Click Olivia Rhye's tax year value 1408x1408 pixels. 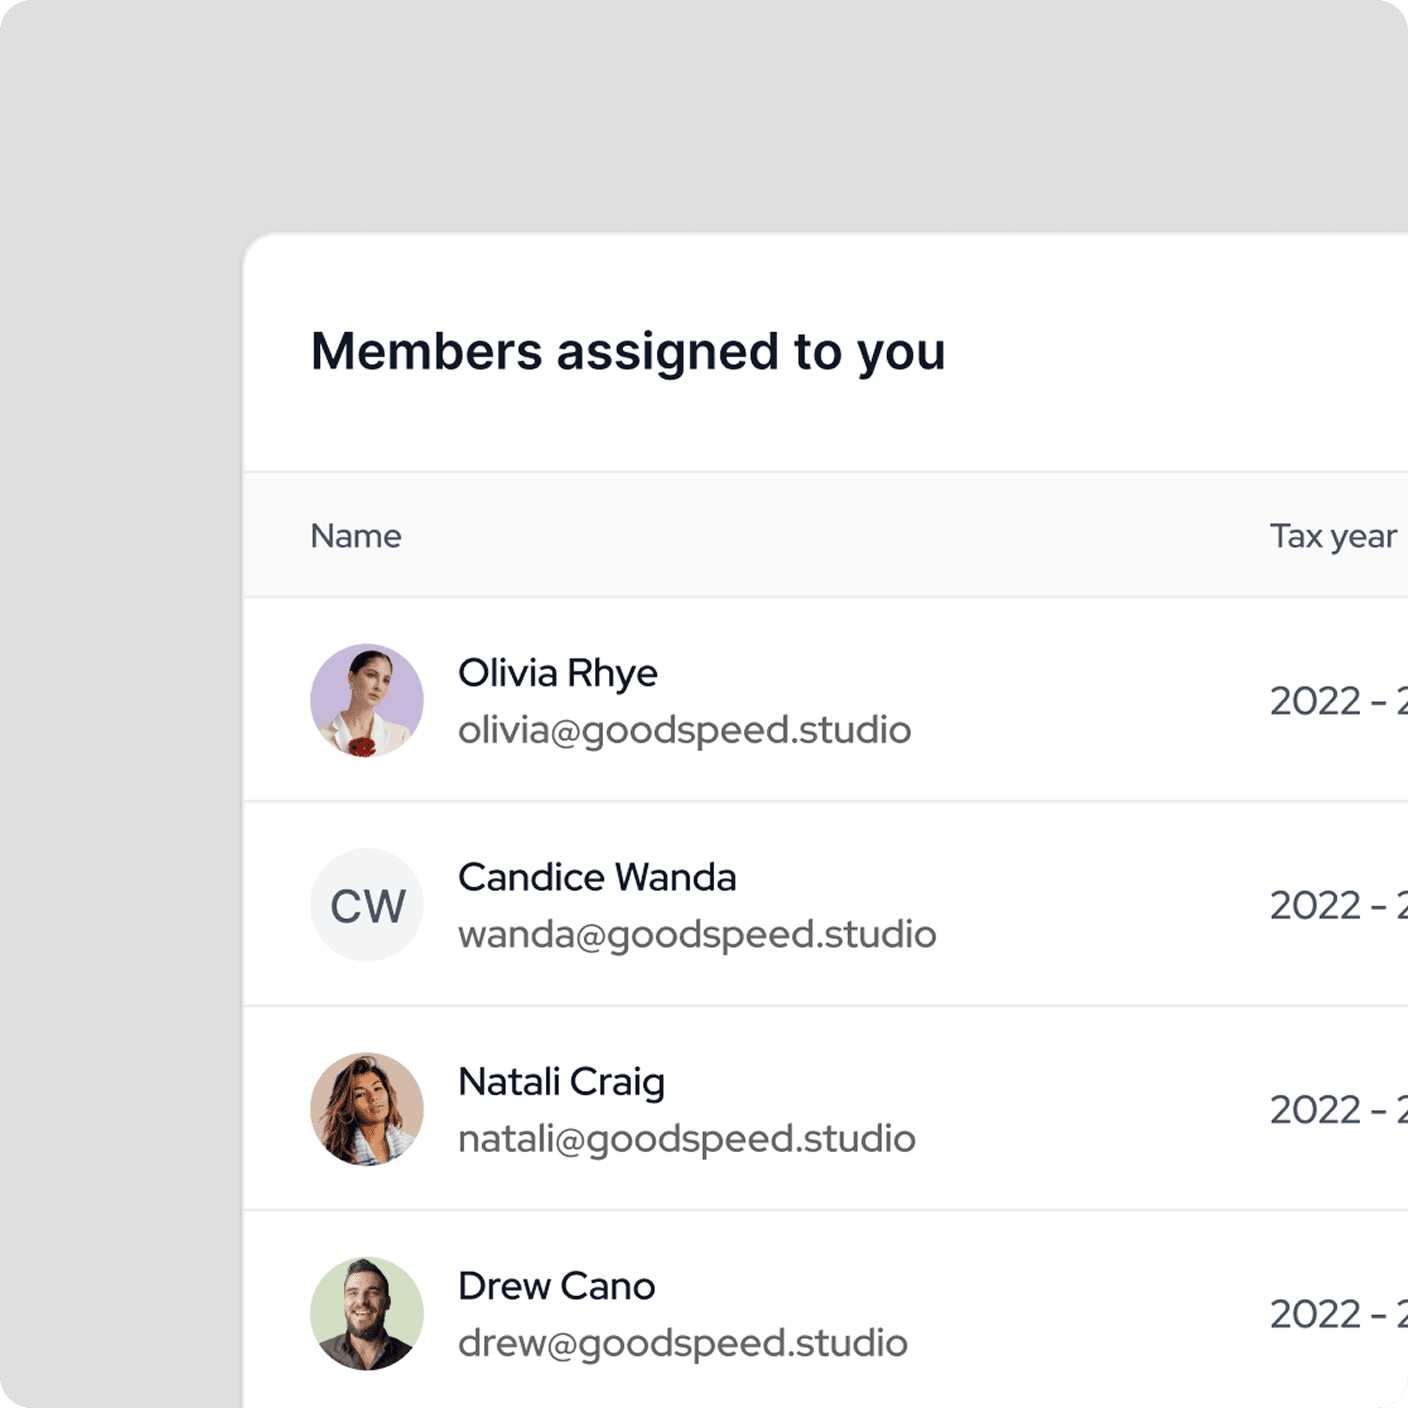[1336, 701]
